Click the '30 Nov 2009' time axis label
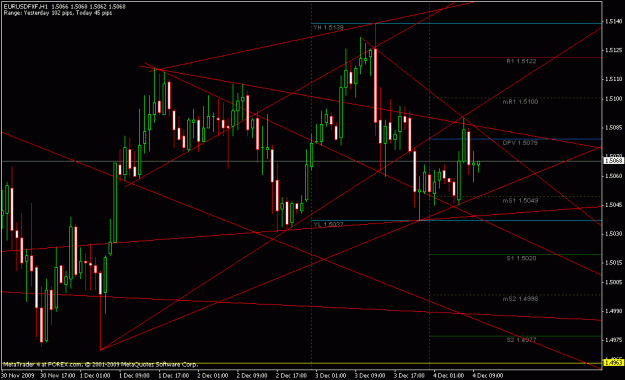 click(18, 375)
